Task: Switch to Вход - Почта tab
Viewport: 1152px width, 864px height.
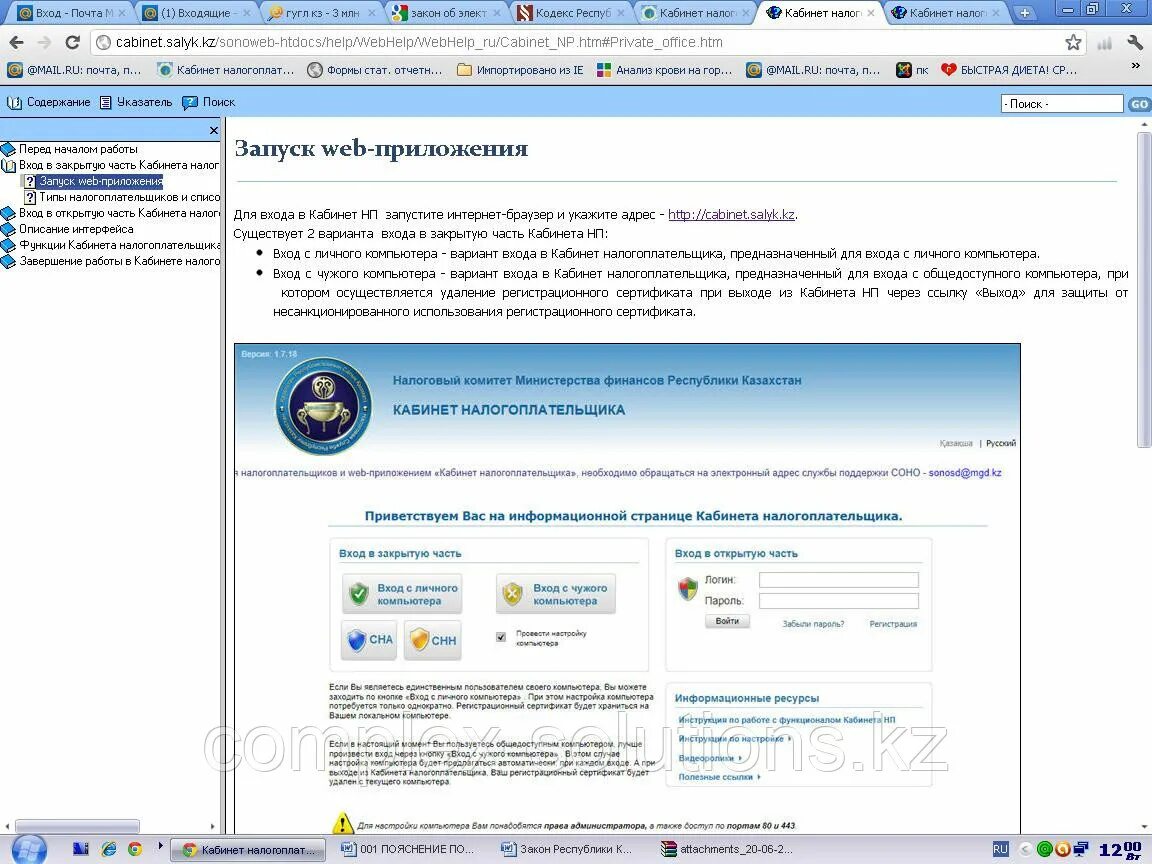Action: click(72, 12)
